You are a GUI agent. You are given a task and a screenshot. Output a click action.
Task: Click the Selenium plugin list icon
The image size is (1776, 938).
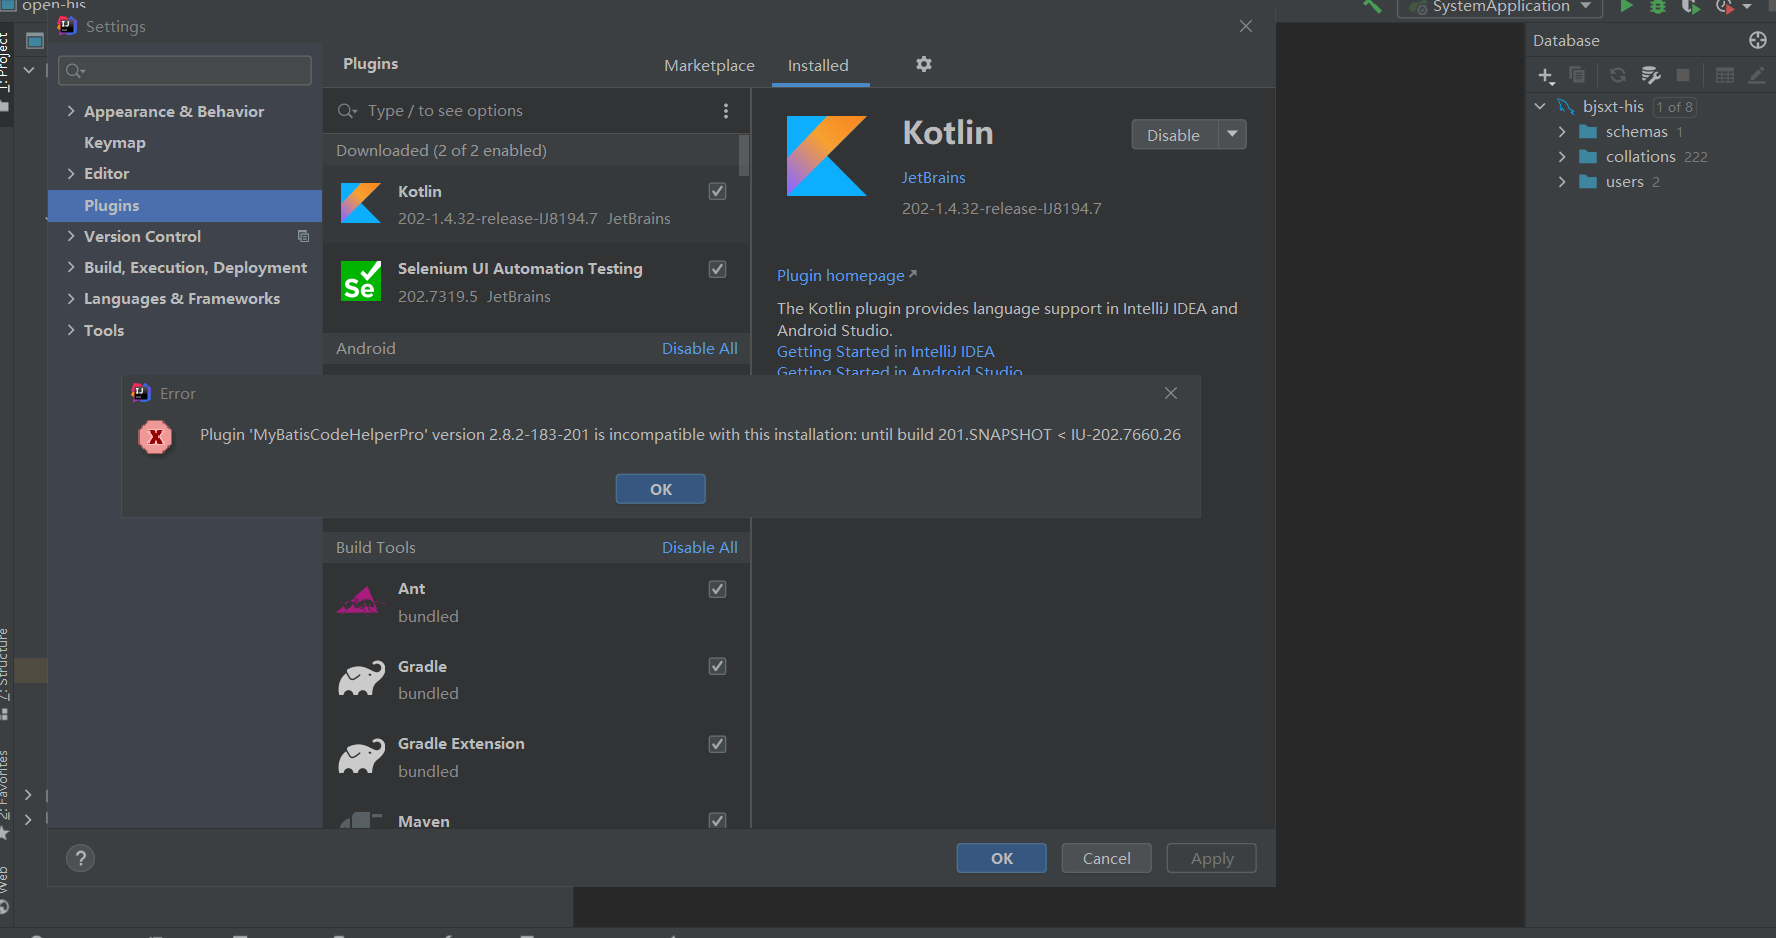click(x=361, y=281)
